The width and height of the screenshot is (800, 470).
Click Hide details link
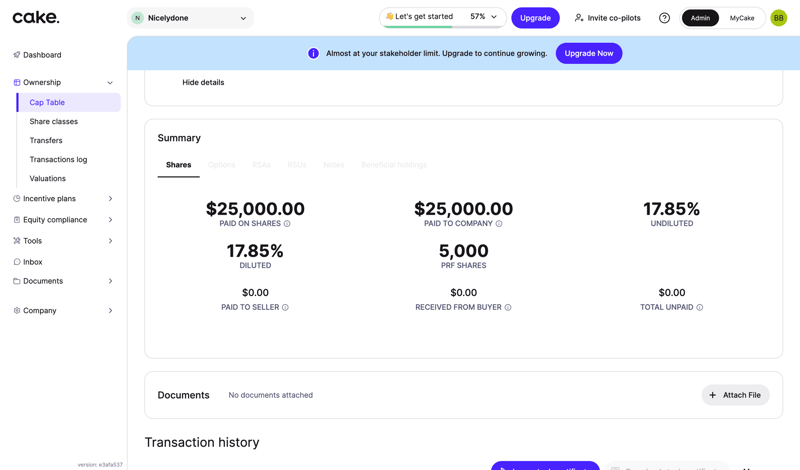click(203, 83)
